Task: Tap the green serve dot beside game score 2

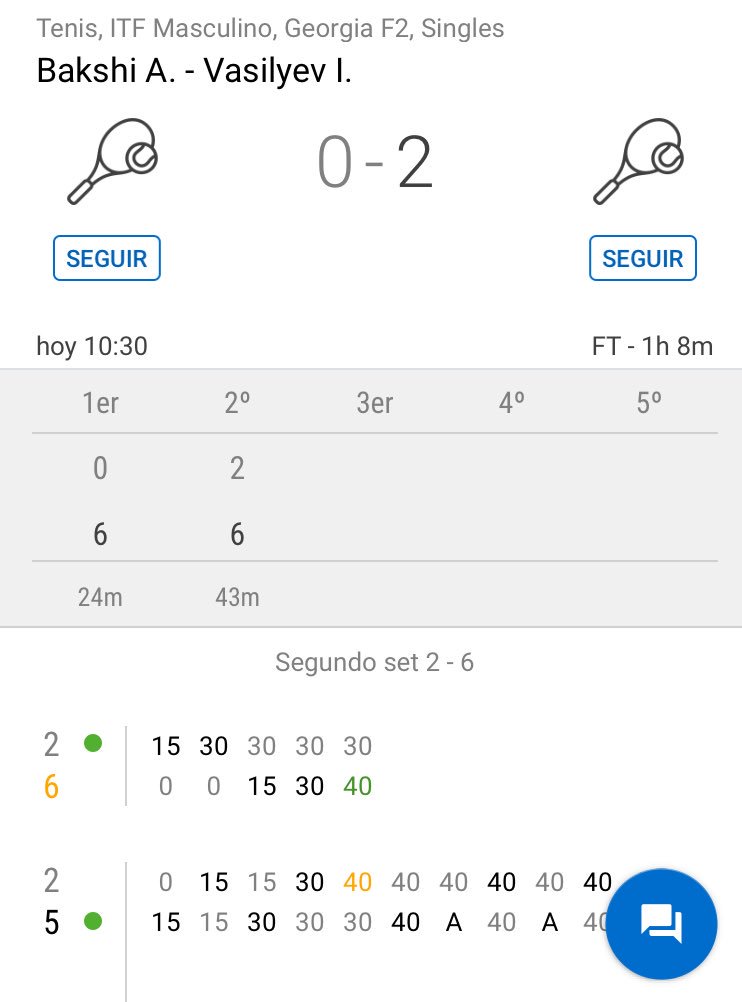Action: click(x=93, y=743)
